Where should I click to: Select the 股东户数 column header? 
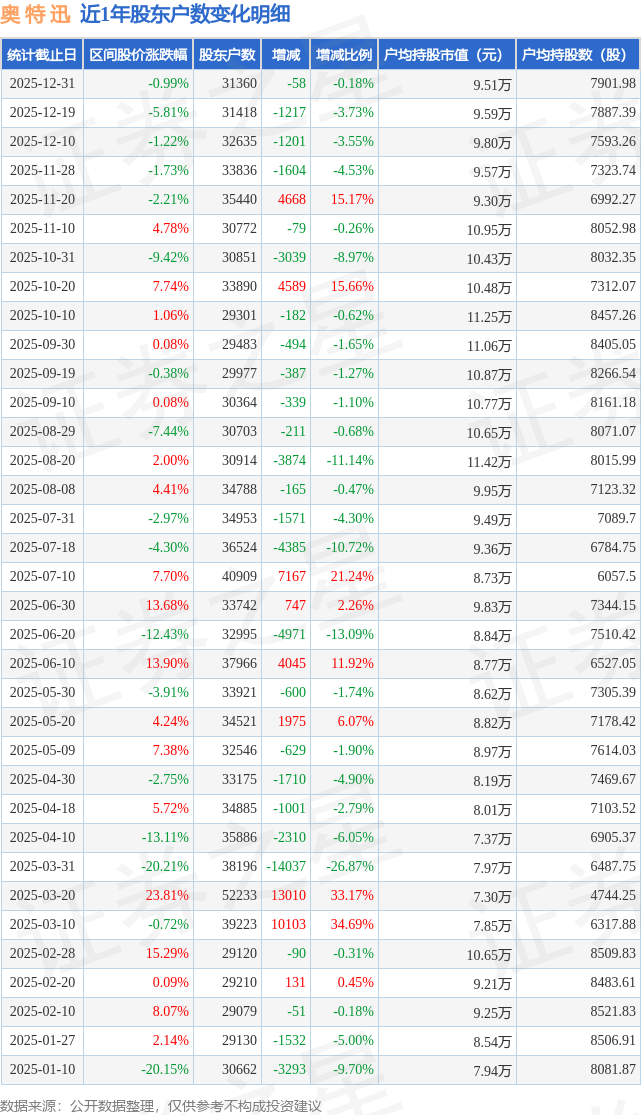[227, 55]
